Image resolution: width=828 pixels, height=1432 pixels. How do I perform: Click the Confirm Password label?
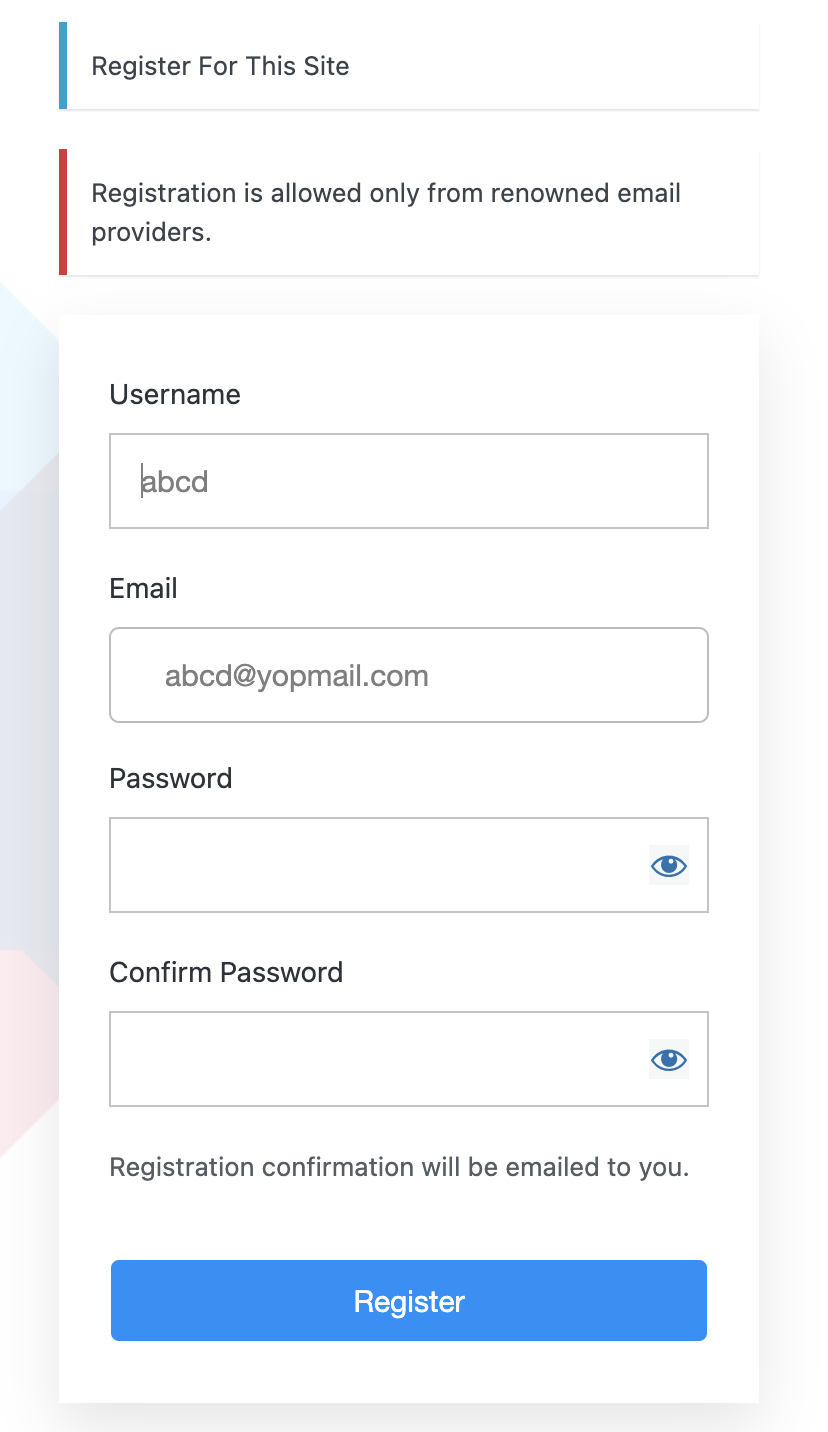coord(226,972)
